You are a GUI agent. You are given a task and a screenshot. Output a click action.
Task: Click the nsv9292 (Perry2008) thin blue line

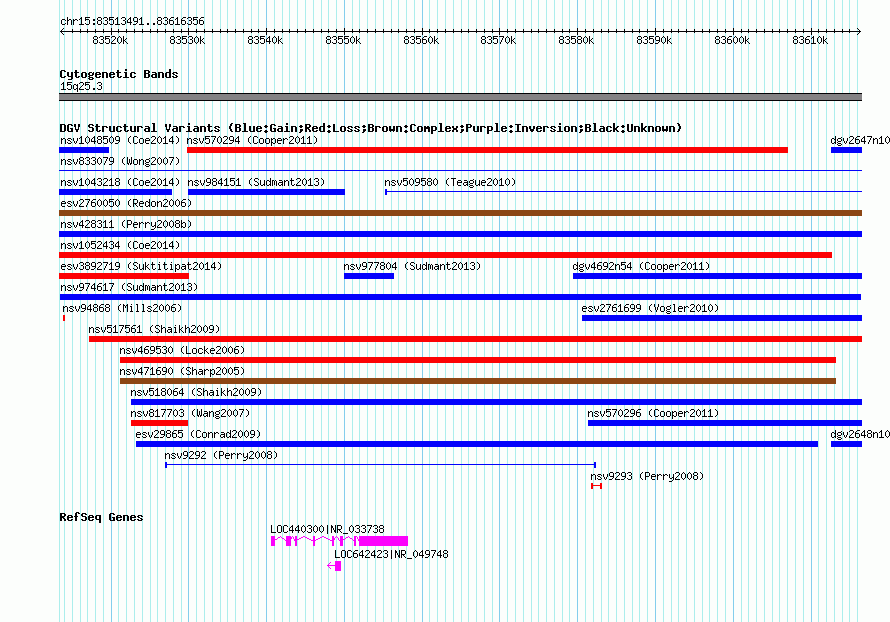point(380,465)
